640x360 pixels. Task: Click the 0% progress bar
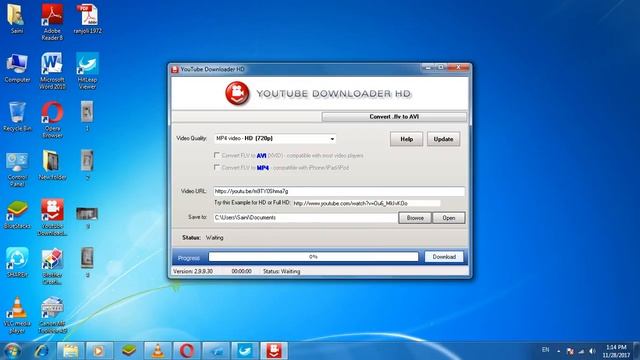click(x=313, y=257)
